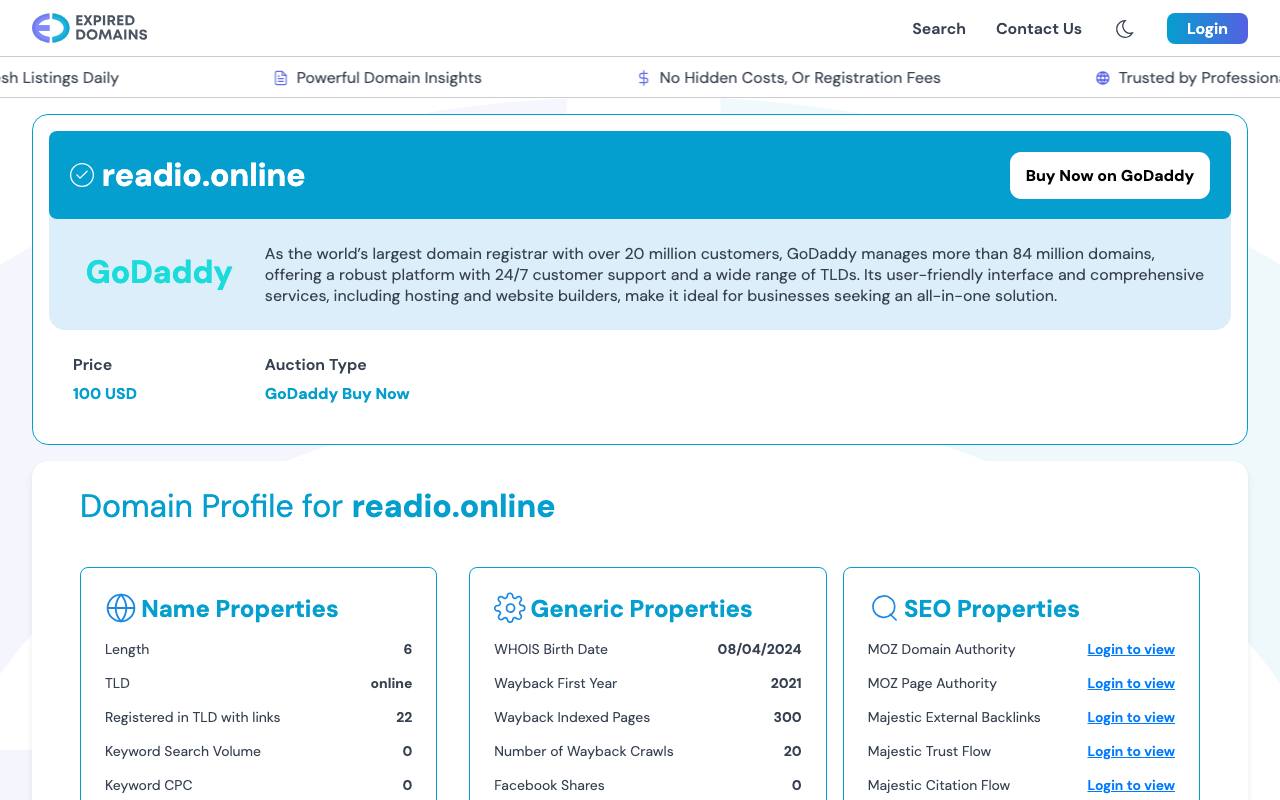Image resolution: width=1280 pixels, height=800 pixels.
Task: Click the readio.online title in banner
Action: coord(203,175)
